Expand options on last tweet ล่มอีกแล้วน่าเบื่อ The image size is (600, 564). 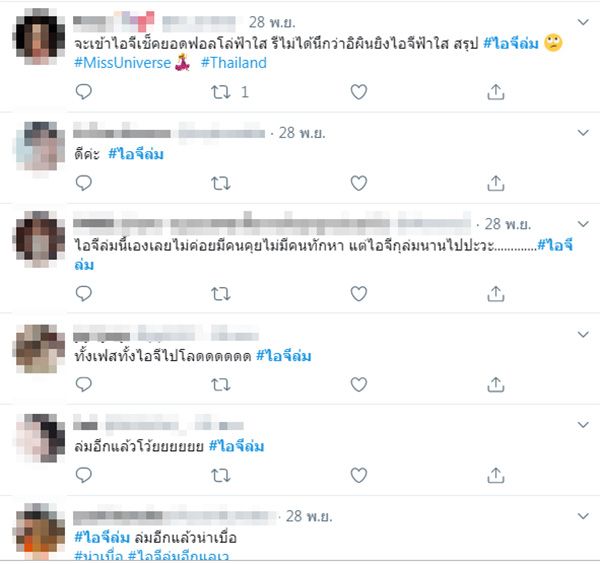583,516
